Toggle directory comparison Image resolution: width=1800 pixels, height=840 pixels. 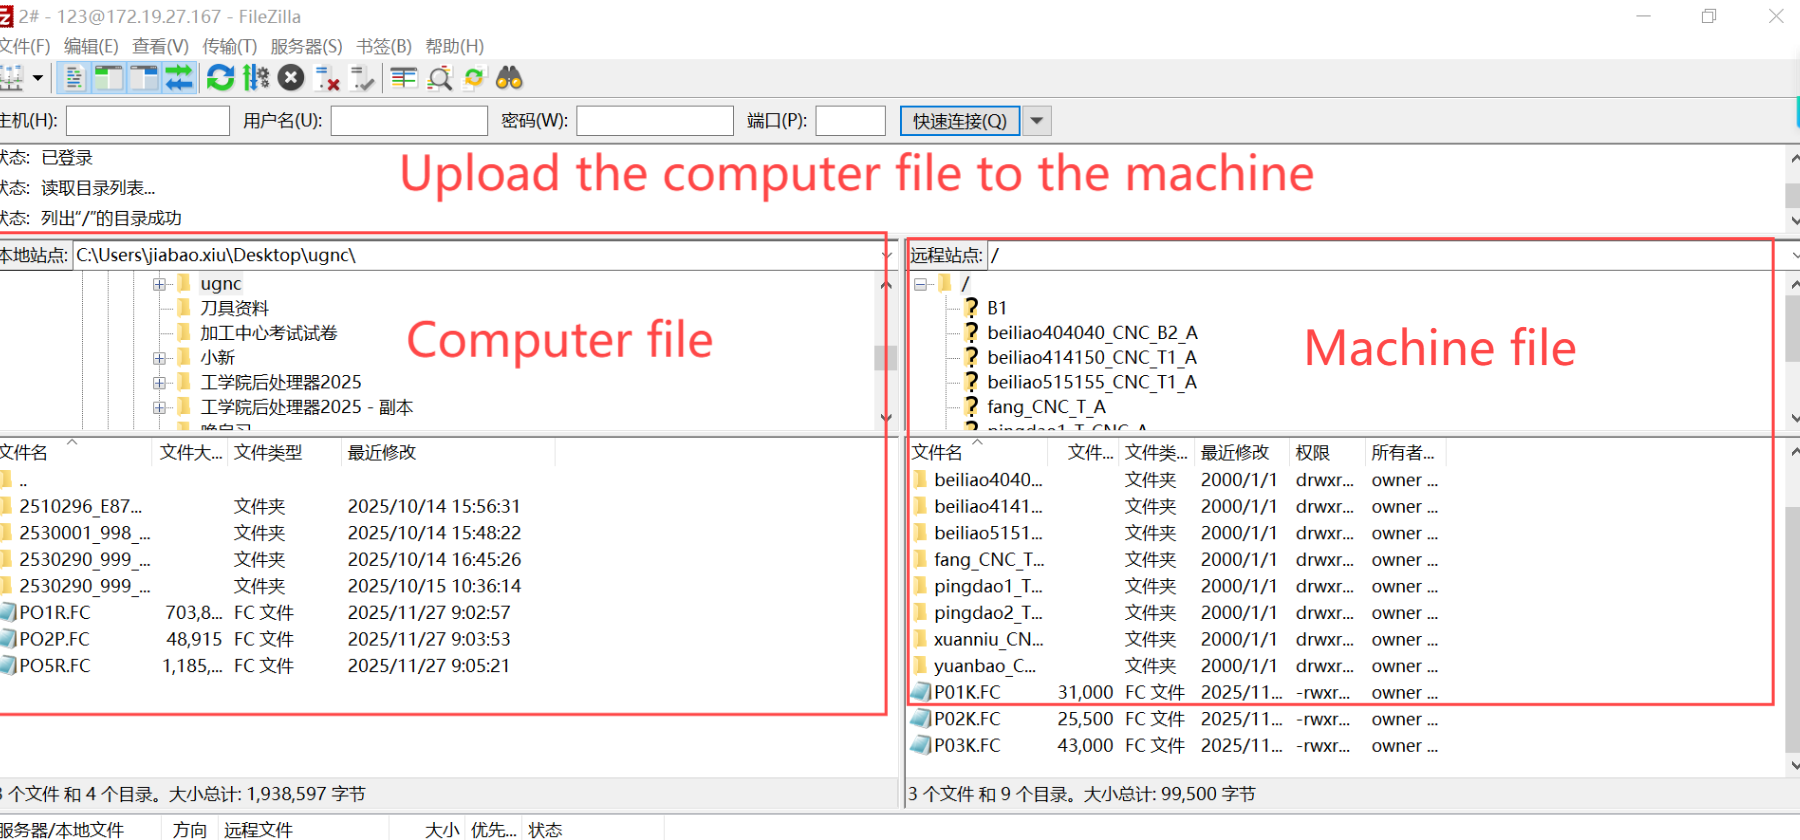pyautogui.click(x=439, y=78)
